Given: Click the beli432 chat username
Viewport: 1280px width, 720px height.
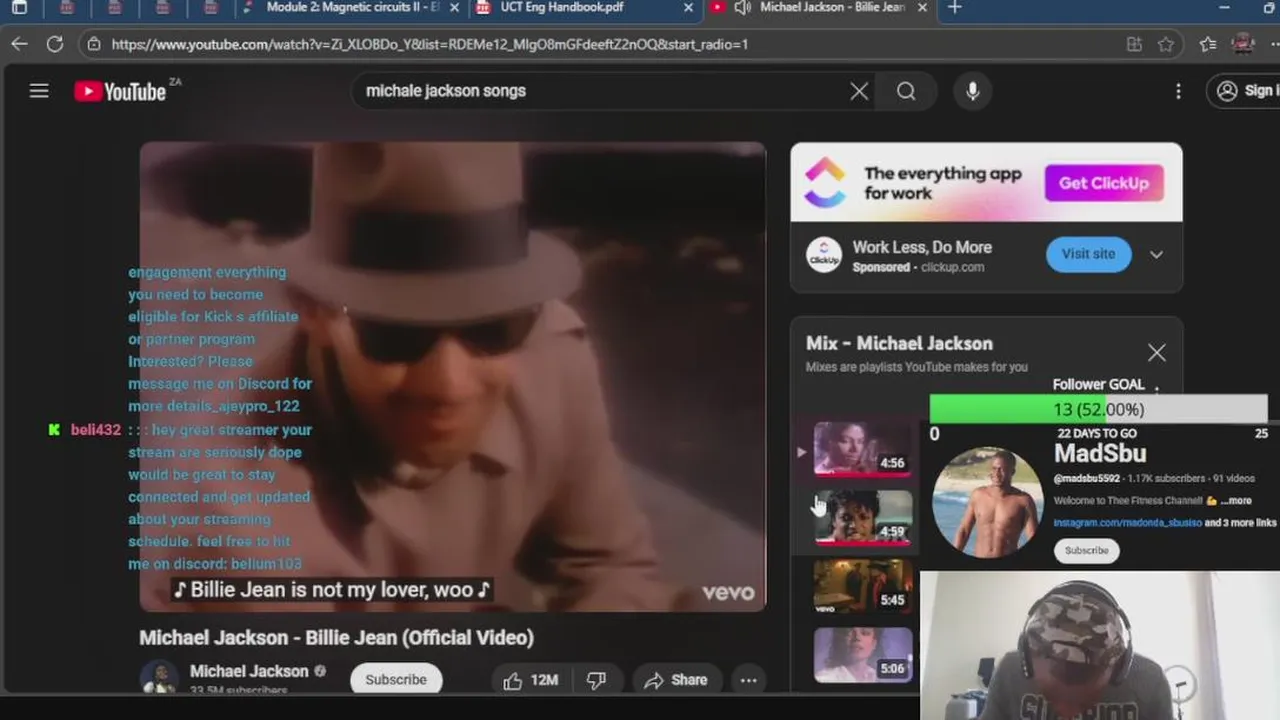Looking at the screenshot, I should click(x=96, y=430).
